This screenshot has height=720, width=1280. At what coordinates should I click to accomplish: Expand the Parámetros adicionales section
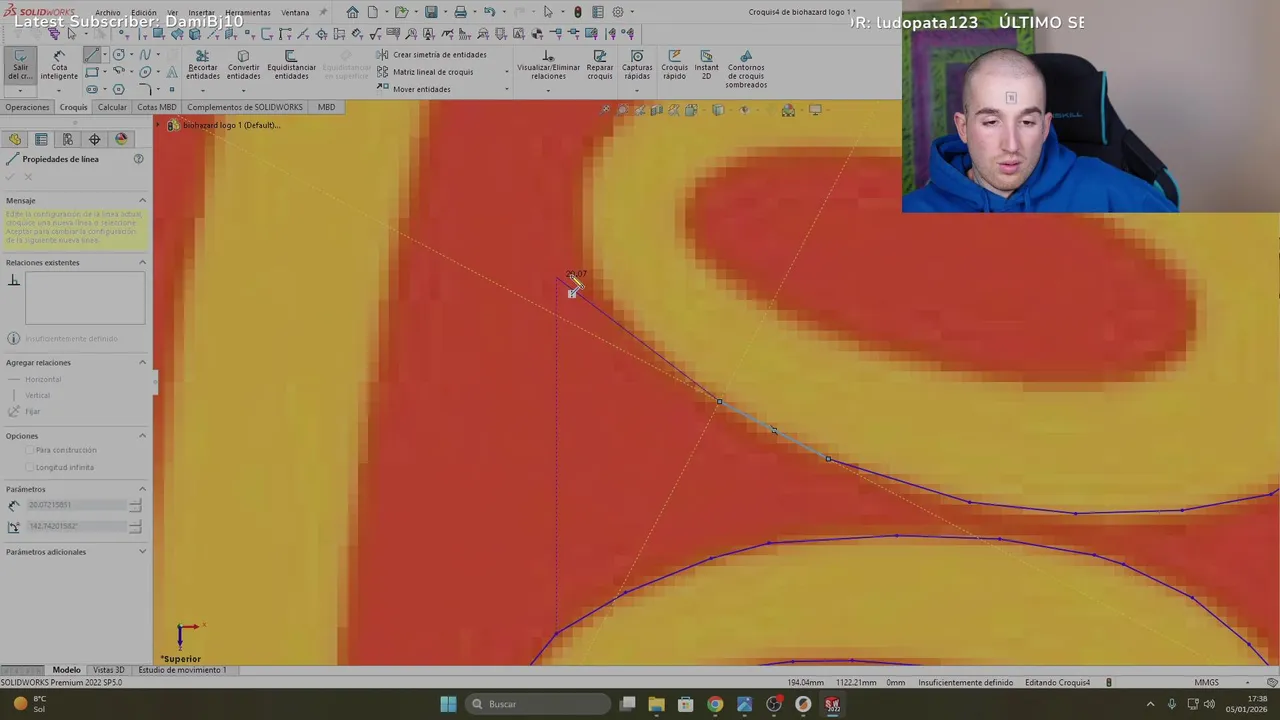142,551
